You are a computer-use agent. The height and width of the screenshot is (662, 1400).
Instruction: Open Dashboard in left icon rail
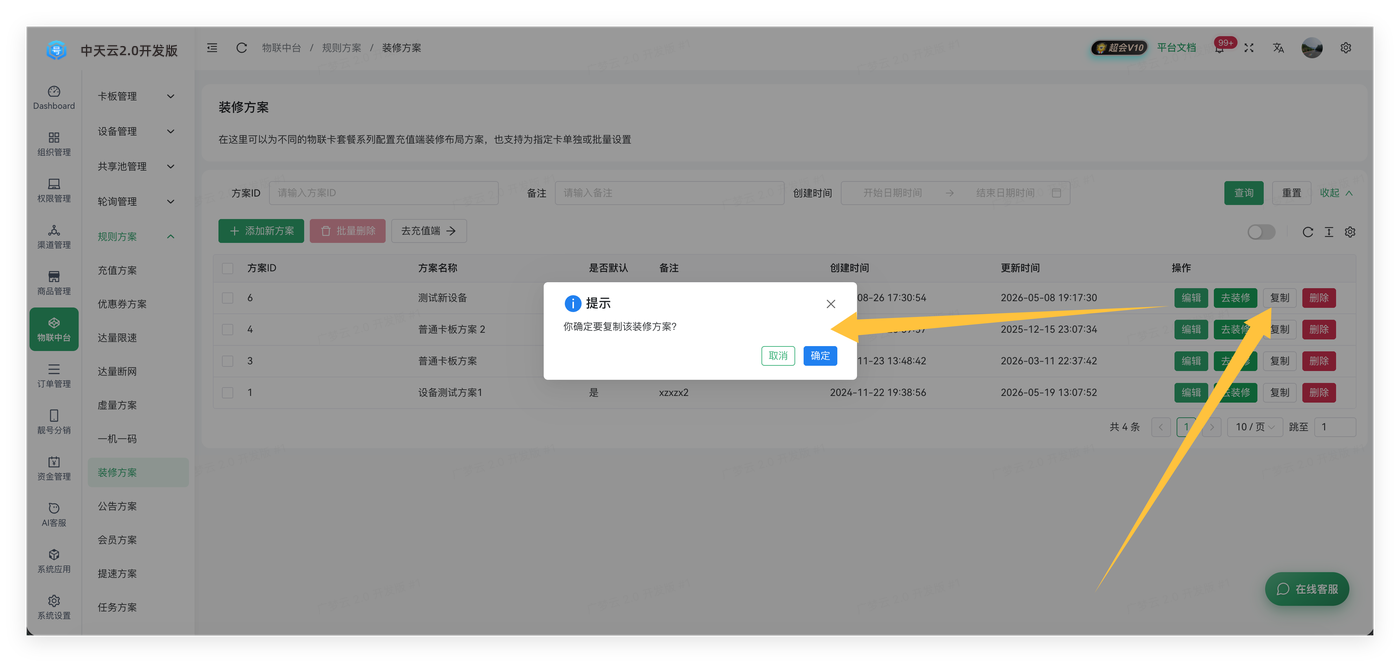pyautogui.click(x=54, y=97)
